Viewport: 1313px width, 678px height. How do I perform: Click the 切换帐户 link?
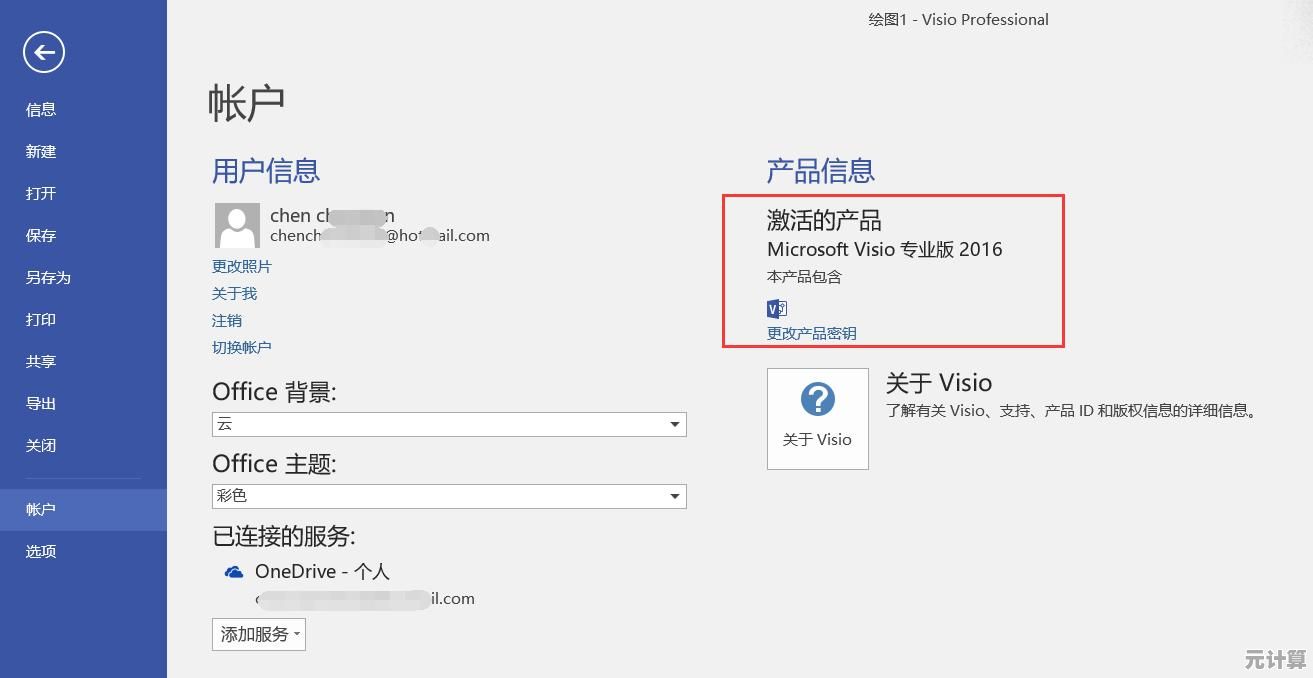241,348
